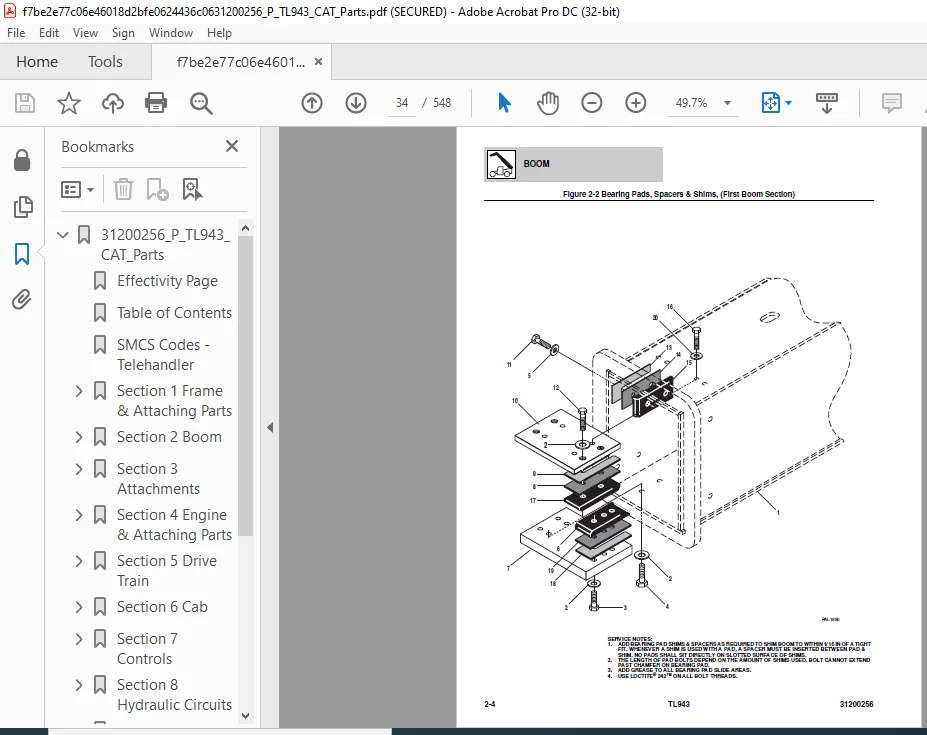Click the page number field showing 34
Image resolution: width=927 pixels, height=735 pixels.
point(402,103)
